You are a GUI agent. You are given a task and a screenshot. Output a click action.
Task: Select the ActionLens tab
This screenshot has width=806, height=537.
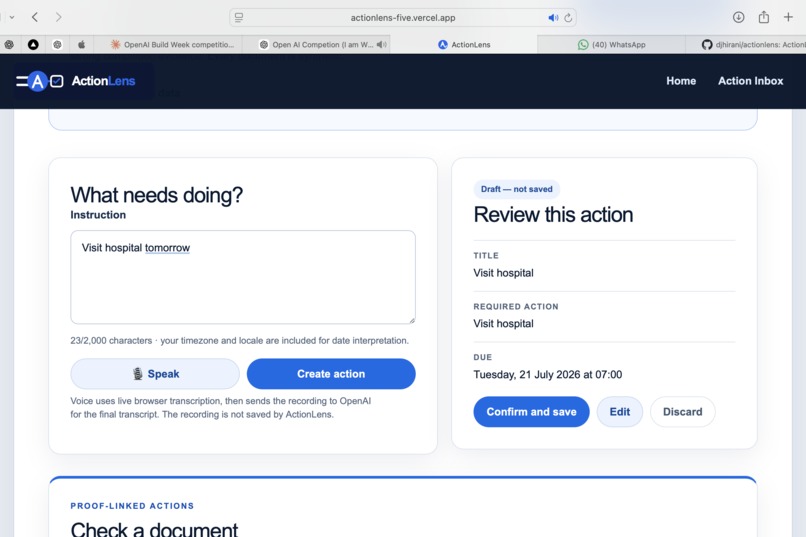click(464, 45)
